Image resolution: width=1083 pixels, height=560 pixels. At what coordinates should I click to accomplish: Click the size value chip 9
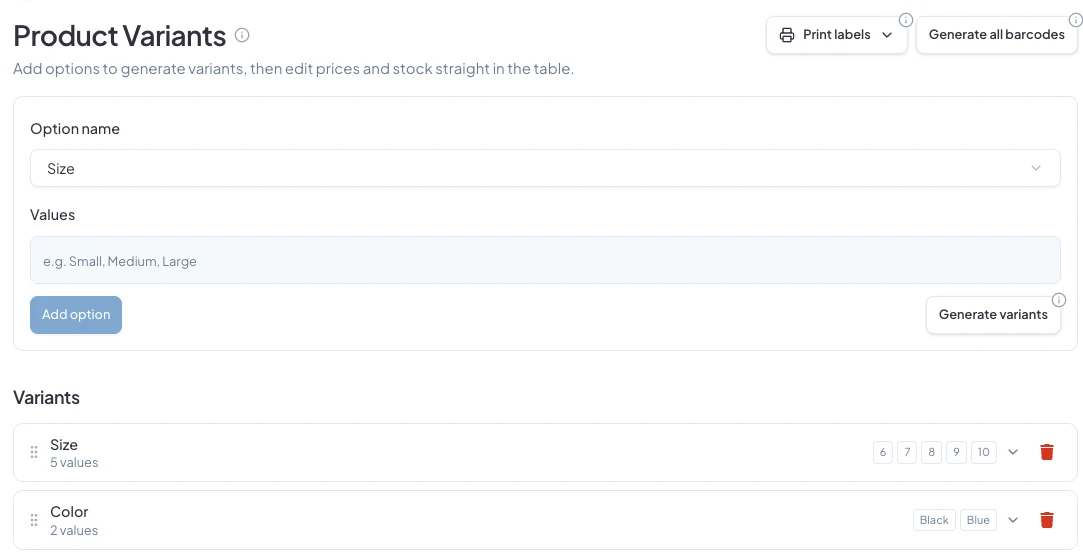956,452
